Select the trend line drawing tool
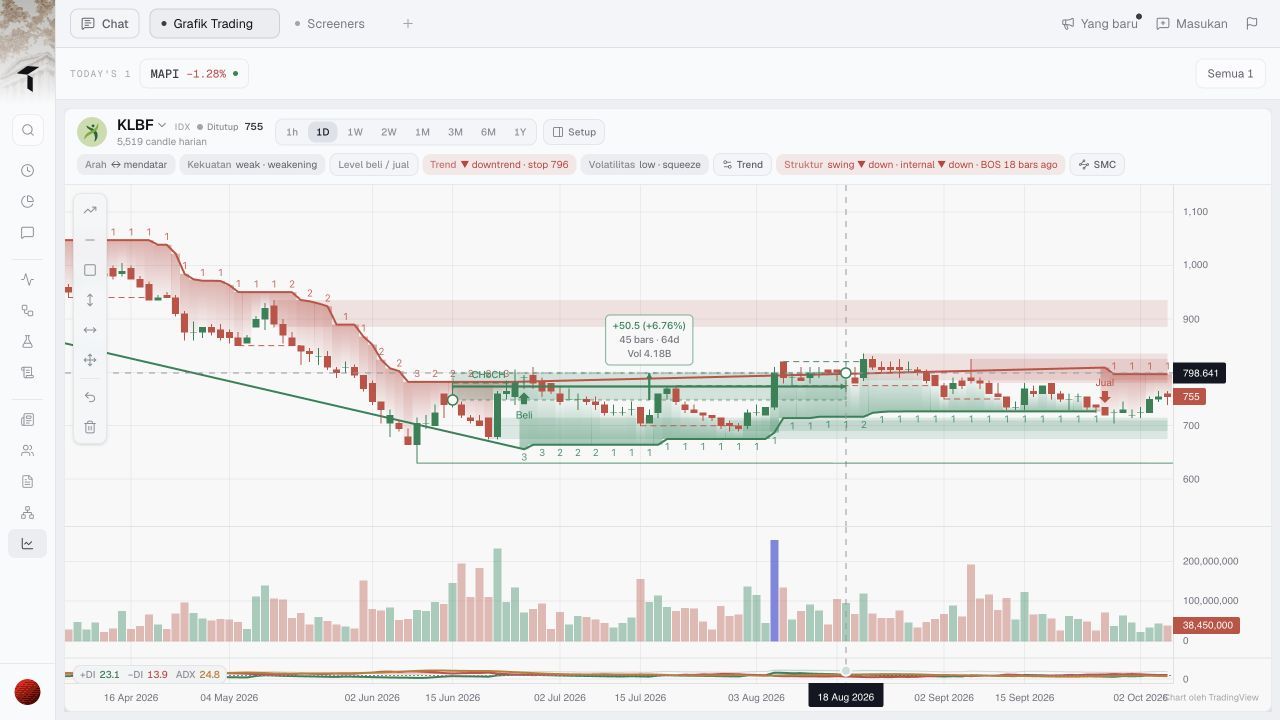 (90, 210)
